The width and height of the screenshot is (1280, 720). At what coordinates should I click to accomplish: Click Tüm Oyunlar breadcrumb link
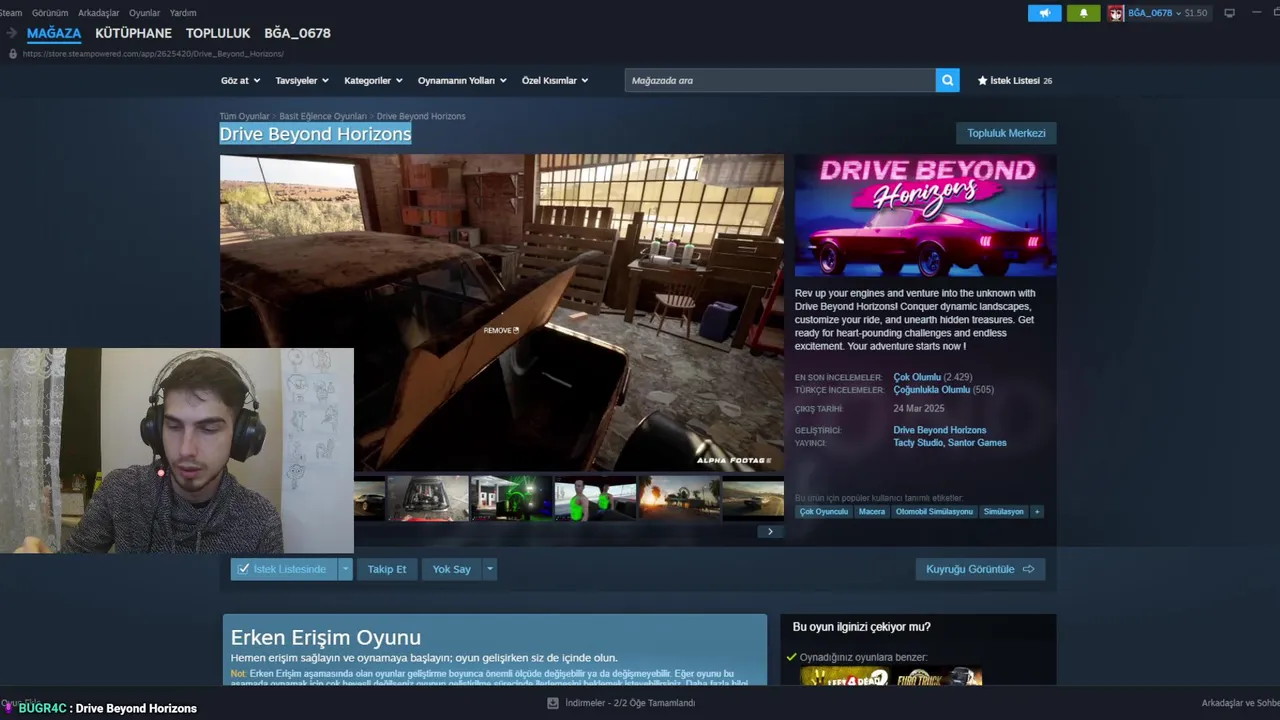[x=244, y=116]
